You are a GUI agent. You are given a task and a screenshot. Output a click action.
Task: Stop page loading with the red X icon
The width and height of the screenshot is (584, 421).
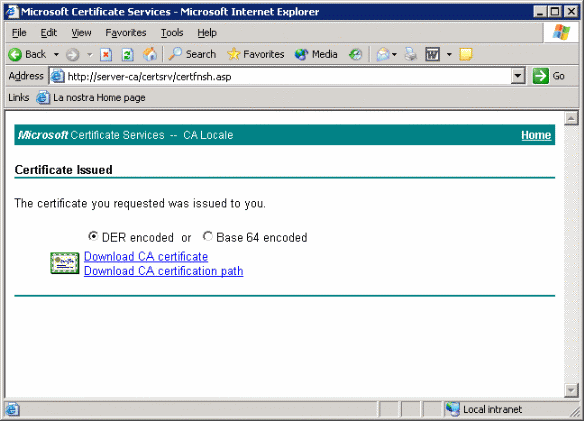pos(106,55)
